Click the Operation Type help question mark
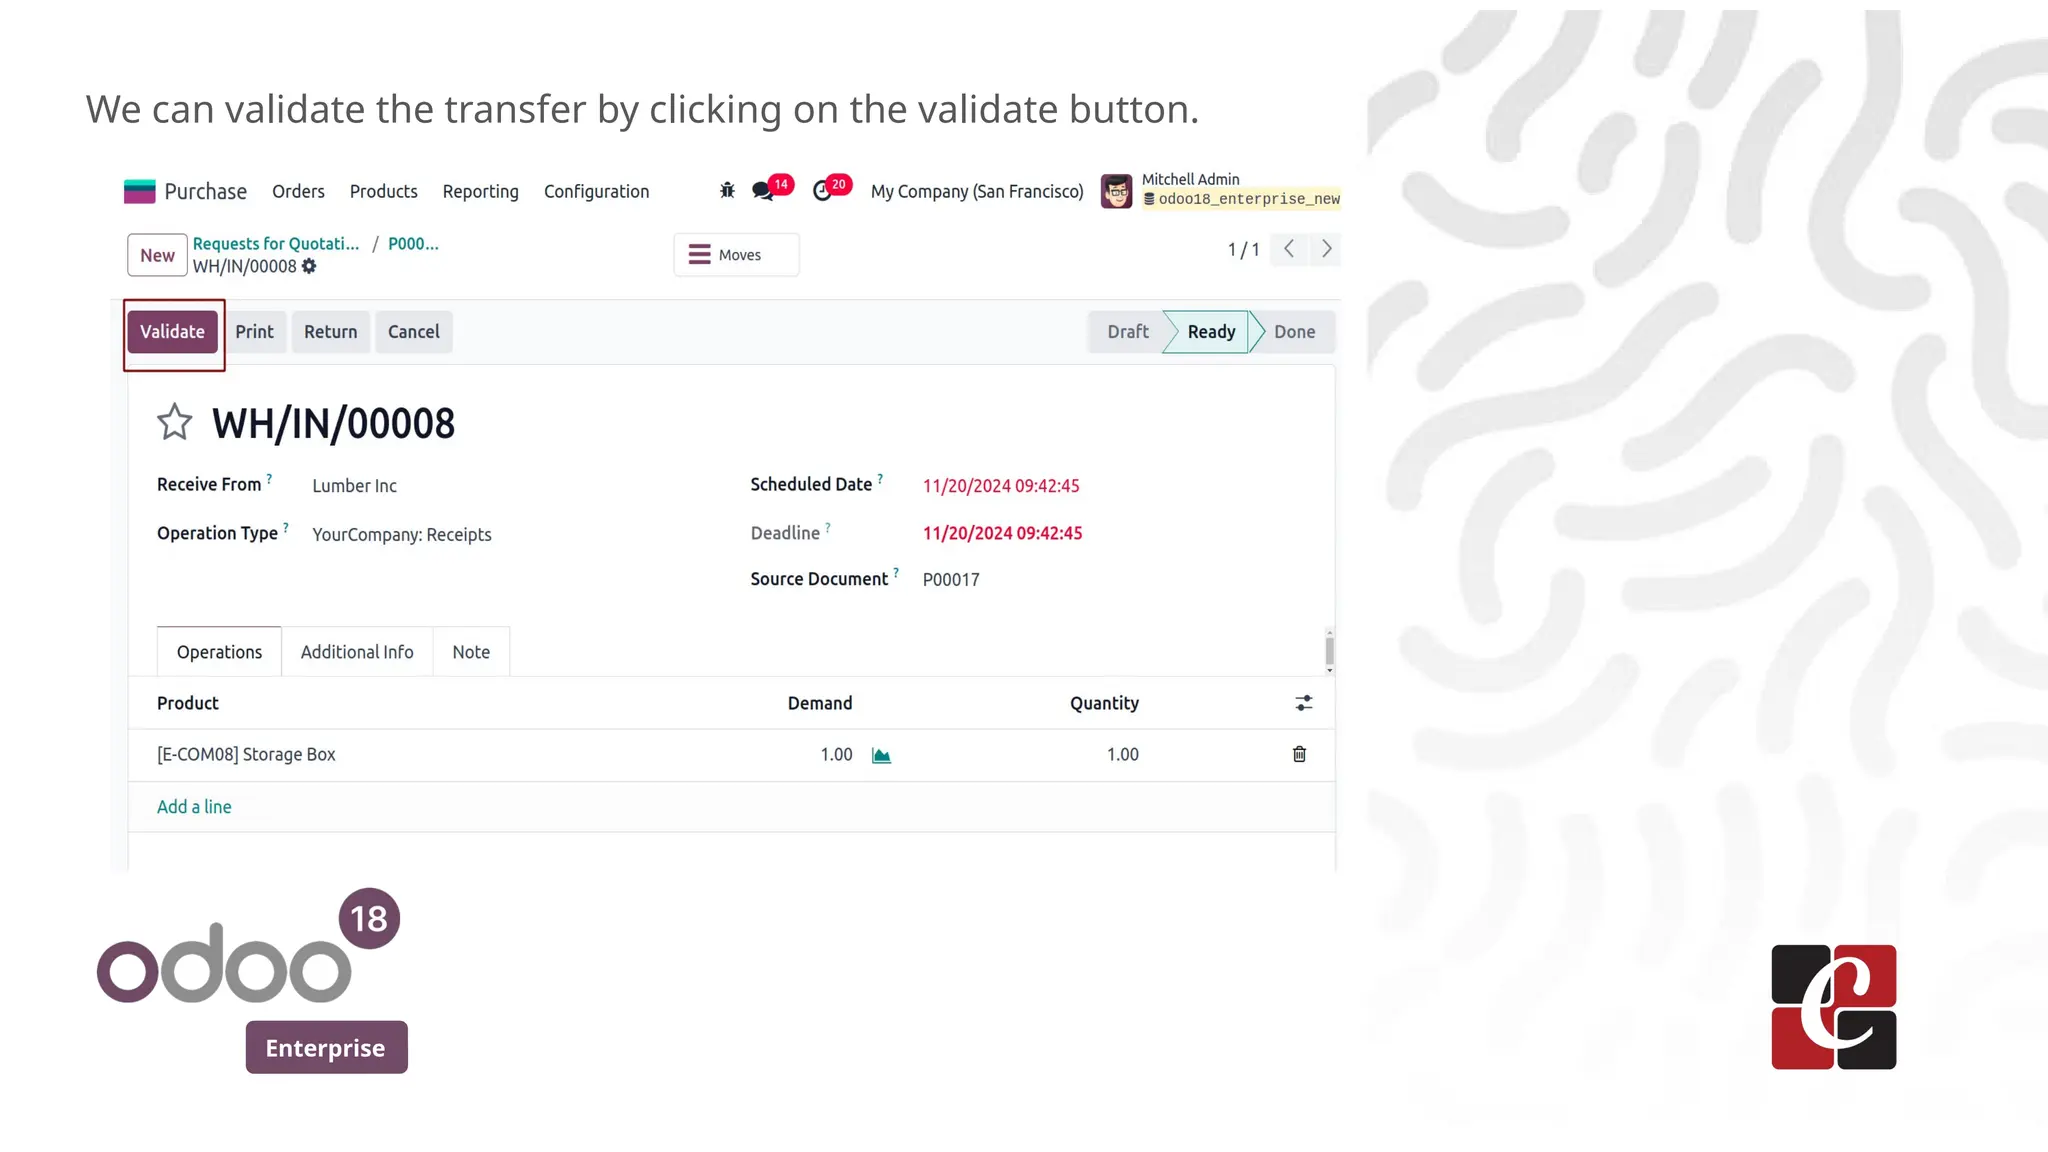Screen dimensions: 2048x1152 tap(285, 527)
